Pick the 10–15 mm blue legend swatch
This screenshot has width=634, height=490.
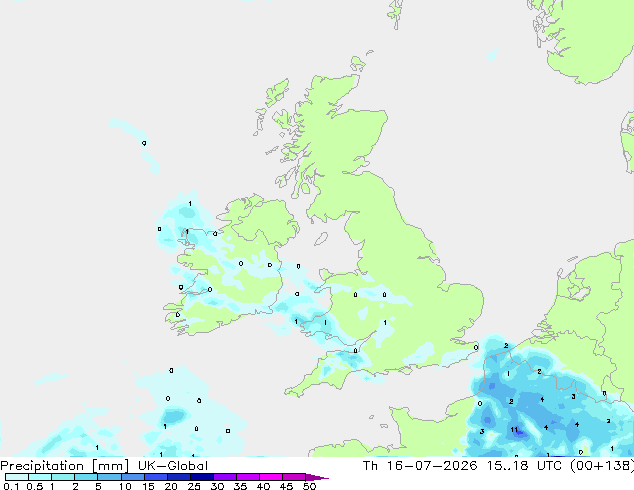[x=132, y=477]
